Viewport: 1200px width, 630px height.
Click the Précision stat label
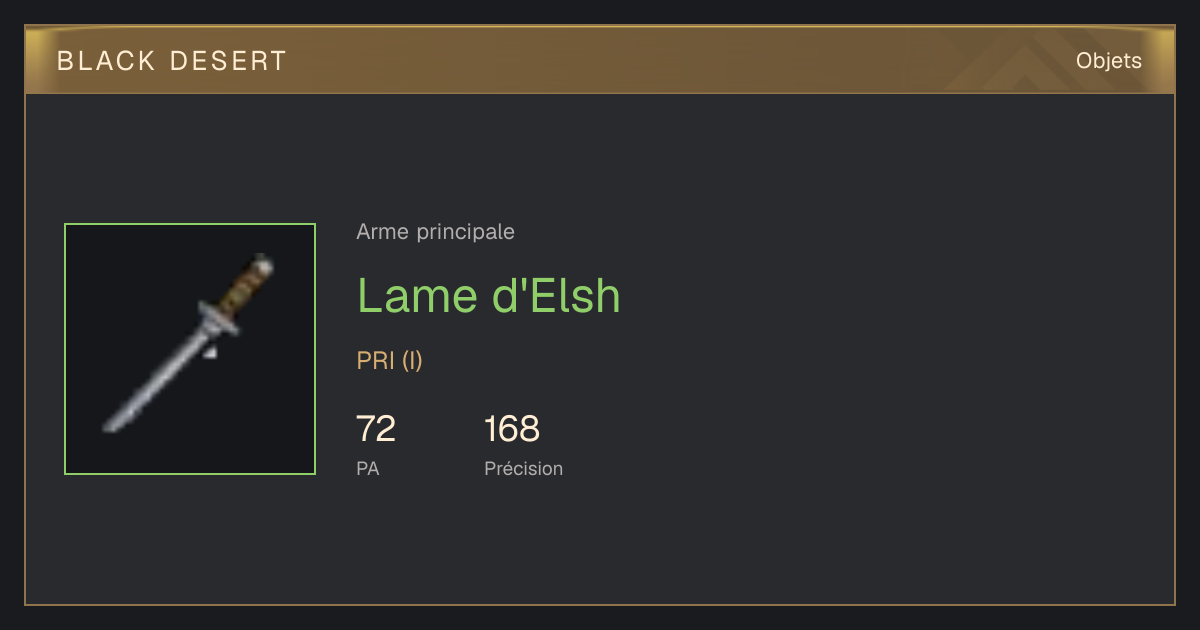pos(523,468)
